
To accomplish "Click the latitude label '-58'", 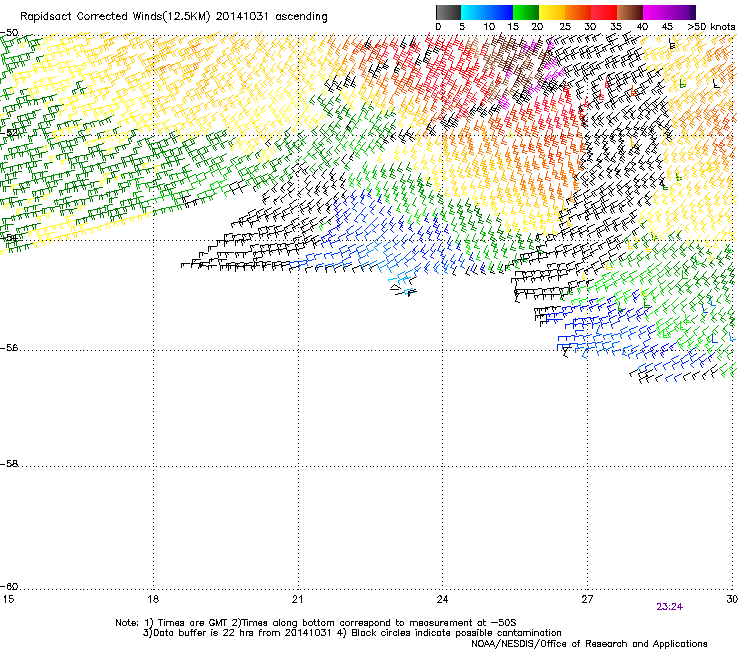I will pos(9,464).
